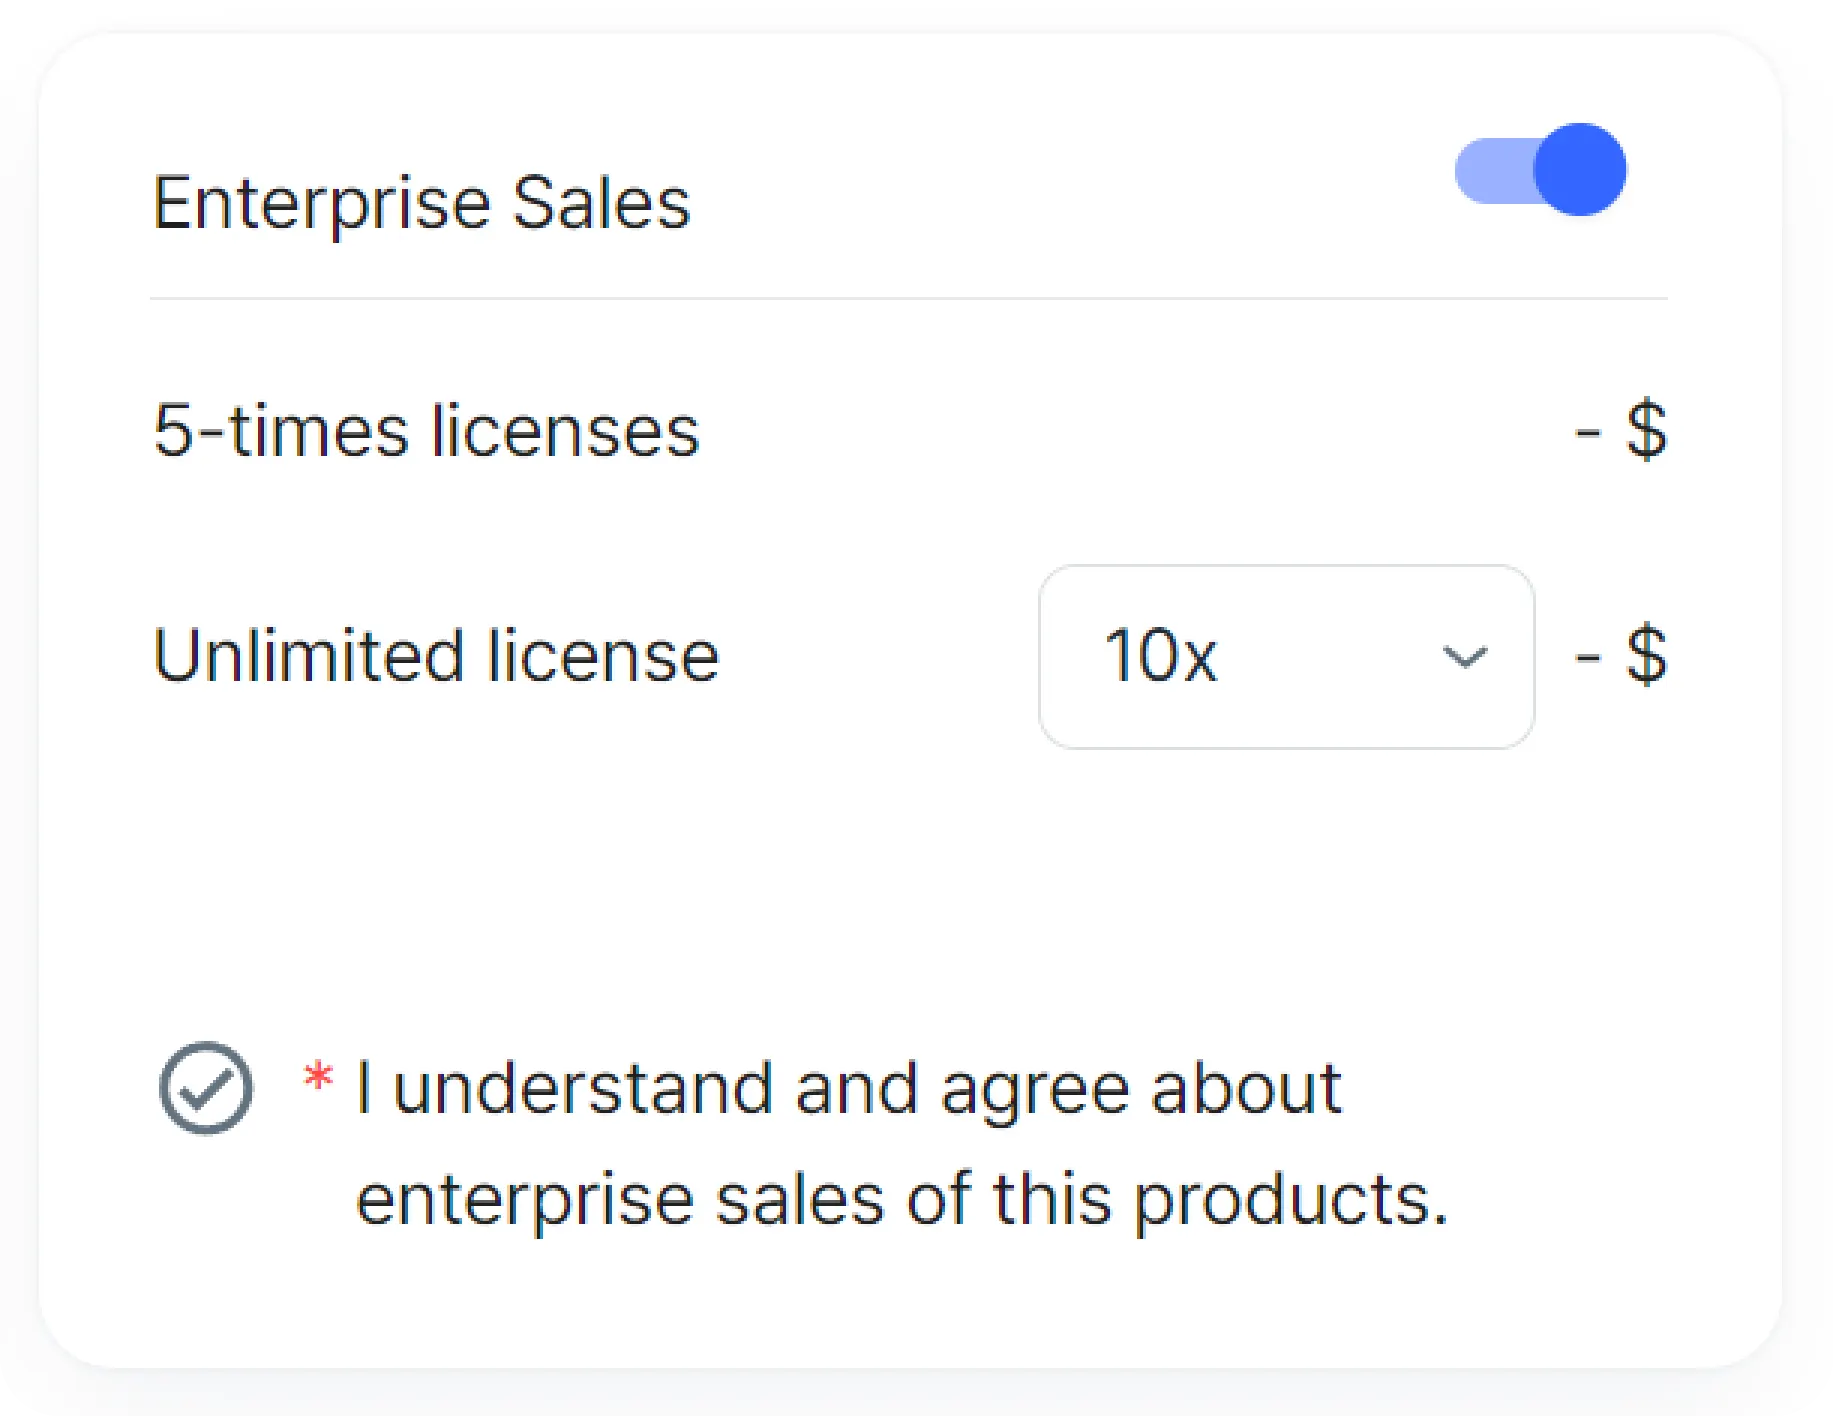The height and width of the screenshot is (1416, 1833).
Task: Click the divider line below Enterprise Sales
Action: (x=908, y=298)
